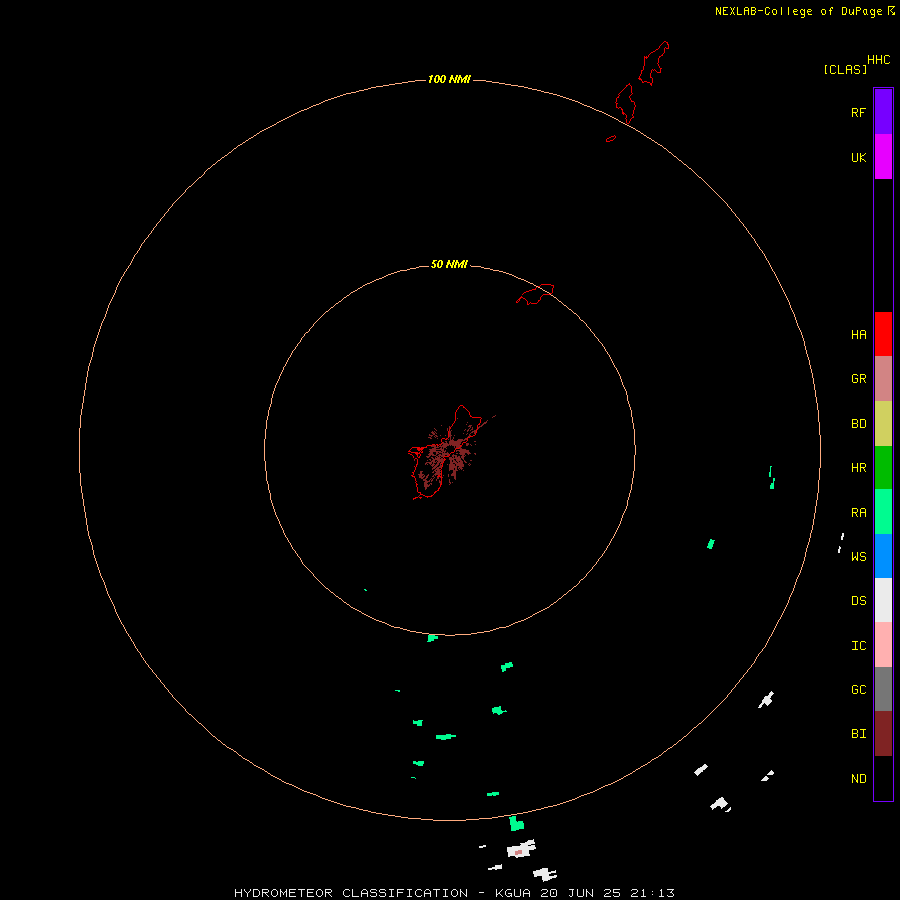Click the ND black legend swatch
Viewport: 900px width, 900px height.
point(883,778)
